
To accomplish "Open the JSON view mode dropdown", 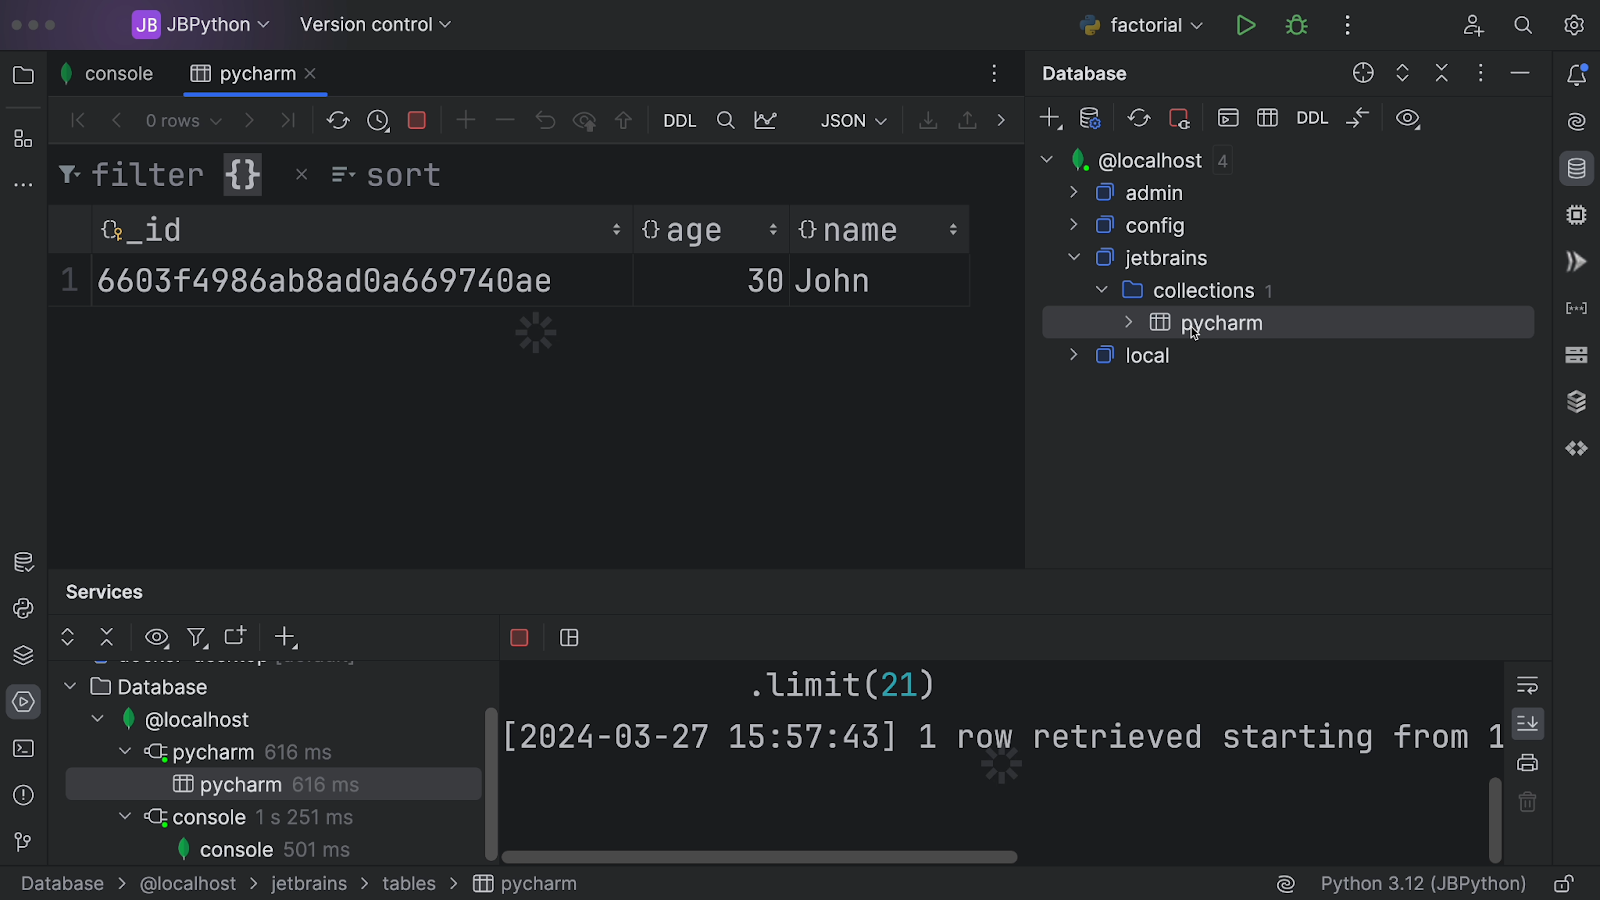I will [x=853, y=121].
